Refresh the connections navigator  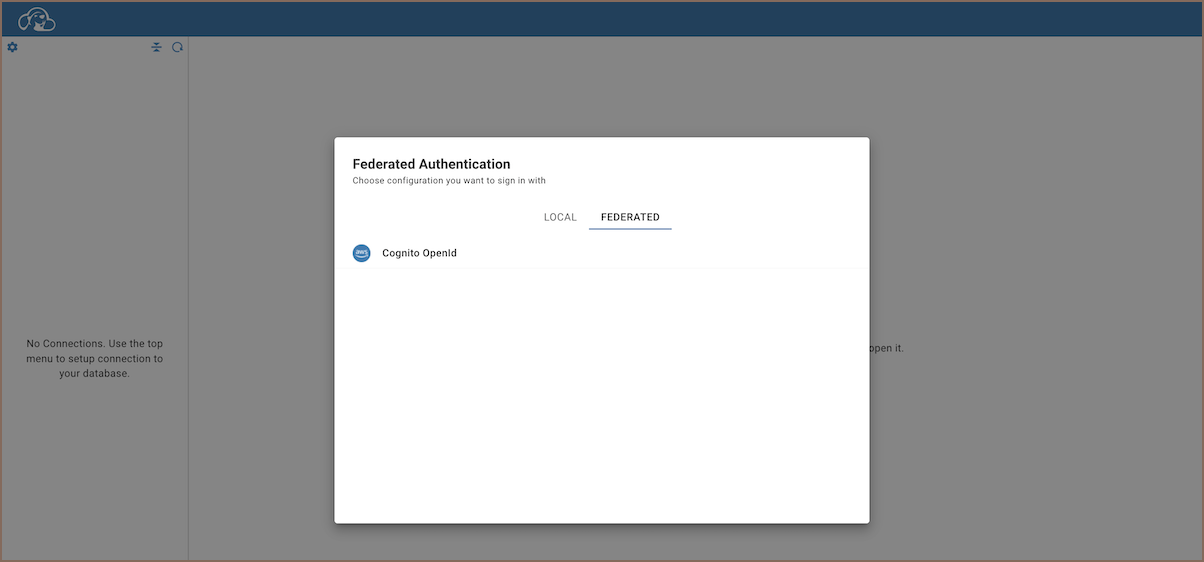coord(177,47)
